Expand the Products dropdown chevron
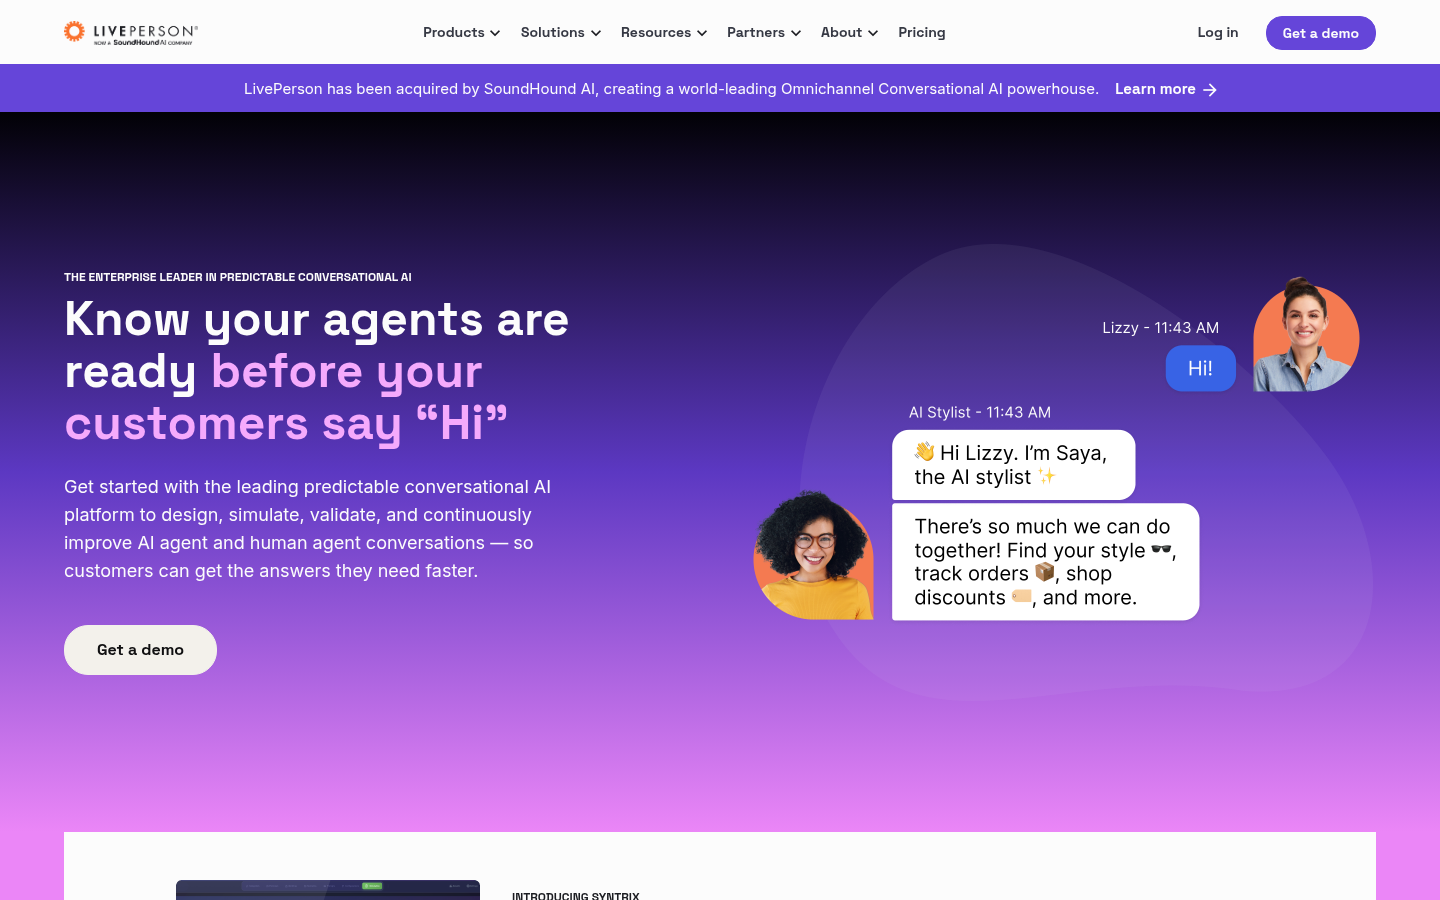This screenshot has height=900, width=1440. (495, 33)
